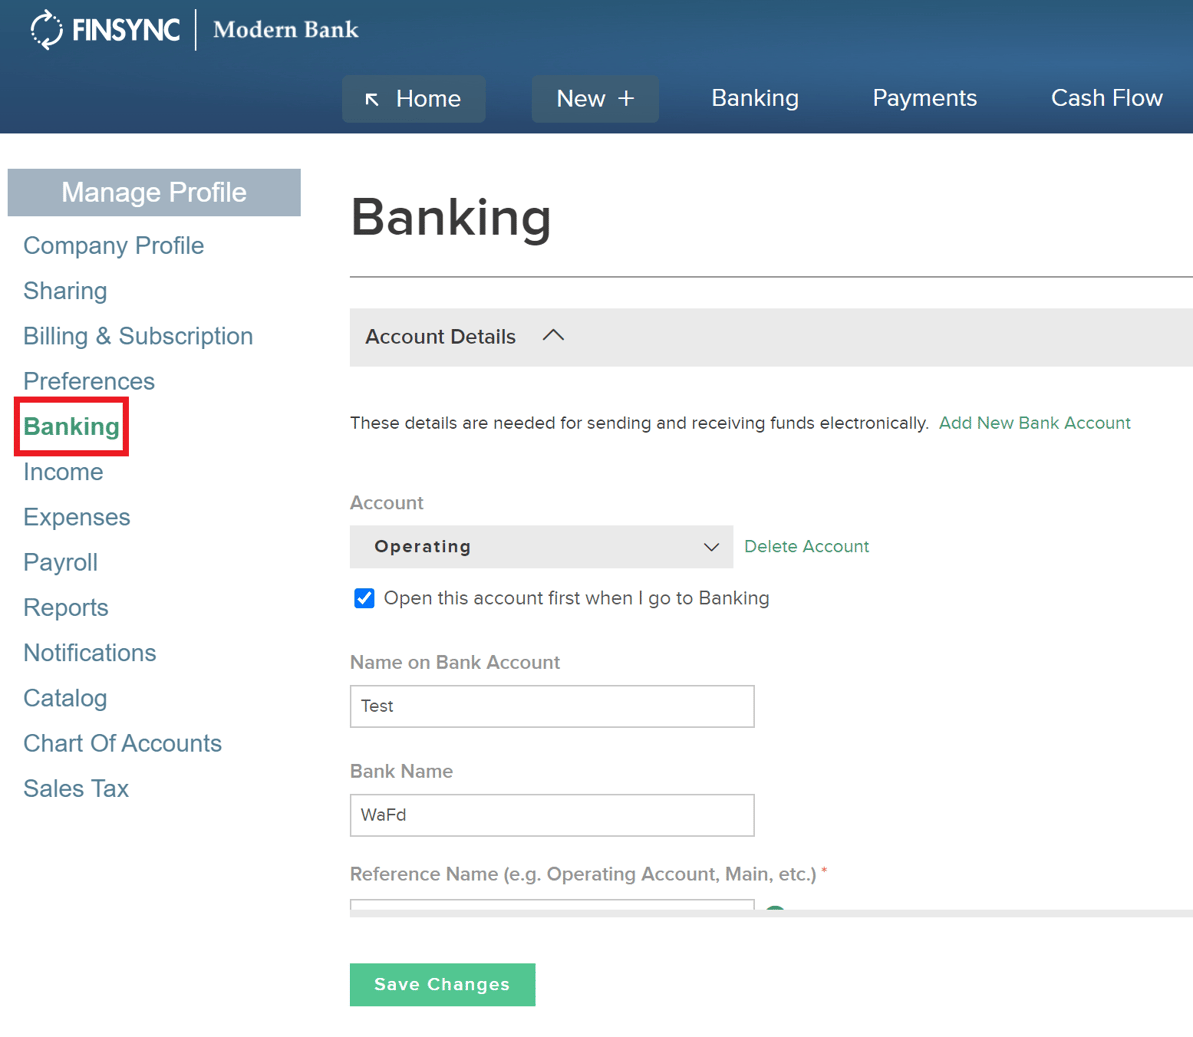
Task: Navigate to the Payments menu
Action: point(924,98)
